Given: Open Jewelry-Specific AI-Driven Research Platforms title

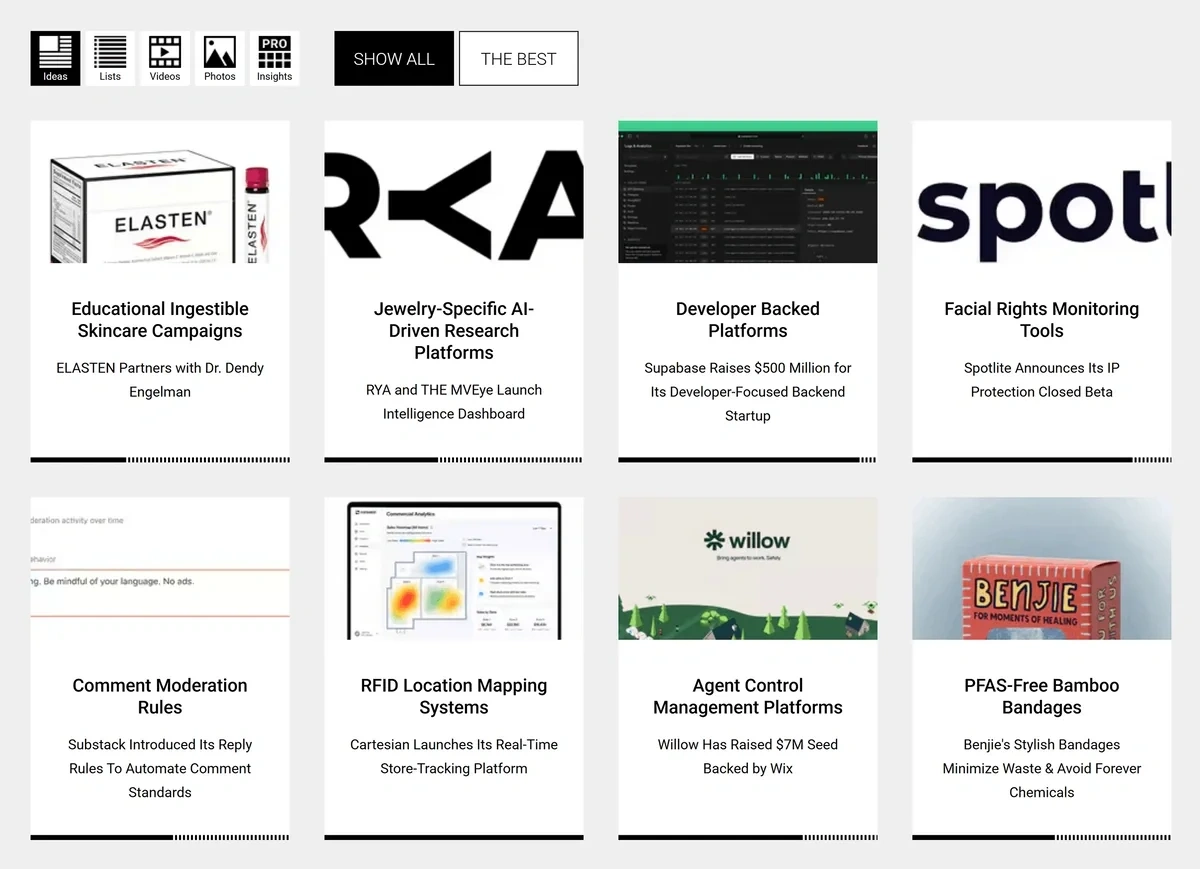Looking at the screenshot, I should coord(454,331).
